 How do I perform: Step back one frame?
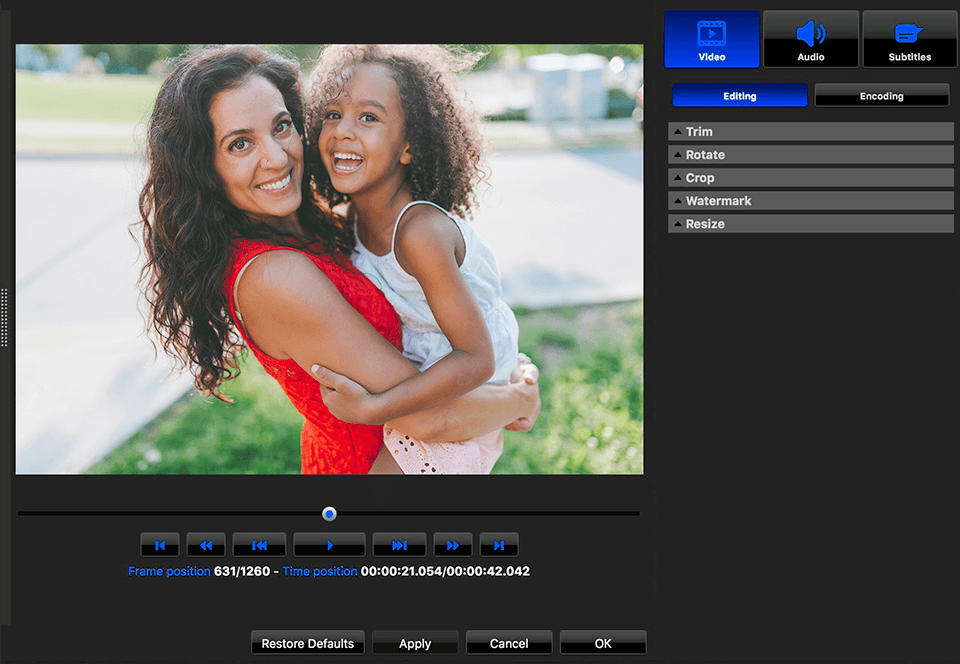pyautogui.click(x=259, y=544)
